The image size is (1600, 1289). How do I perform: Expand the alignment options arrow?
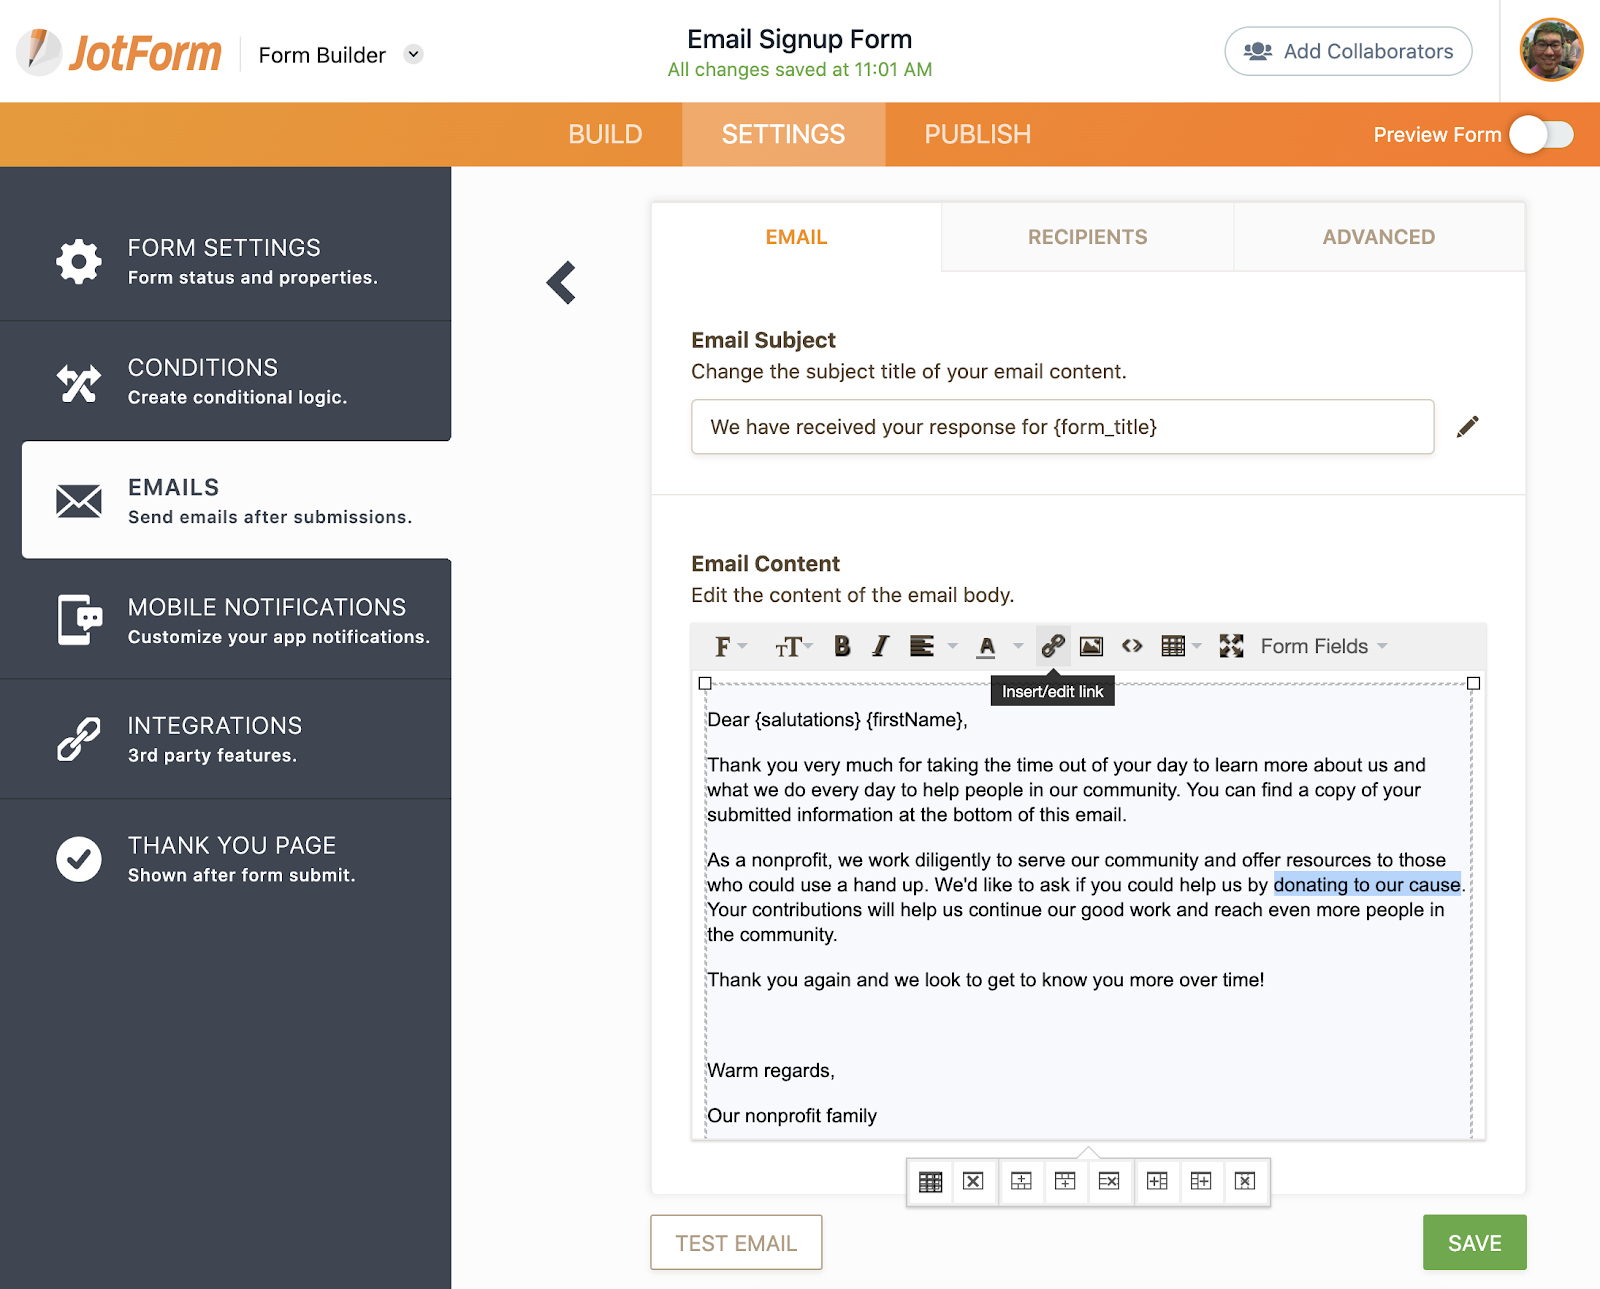point(953,646)
